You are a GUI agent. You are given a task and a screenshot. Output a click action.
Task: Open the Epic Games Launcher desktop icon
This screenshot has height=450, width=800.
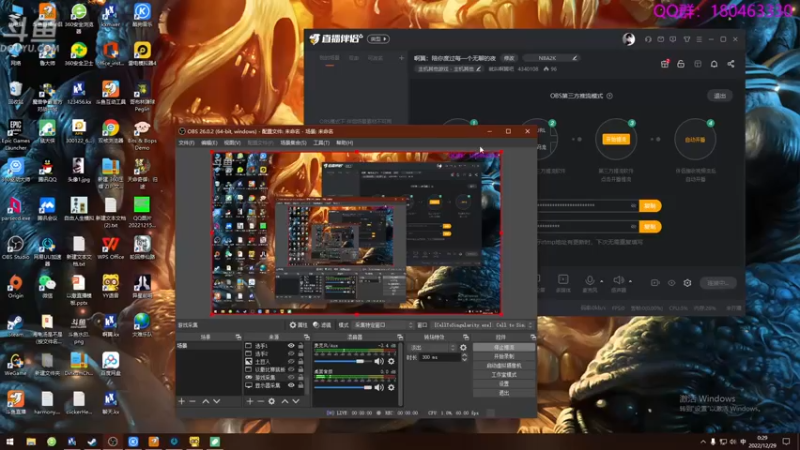pos(15,135)
